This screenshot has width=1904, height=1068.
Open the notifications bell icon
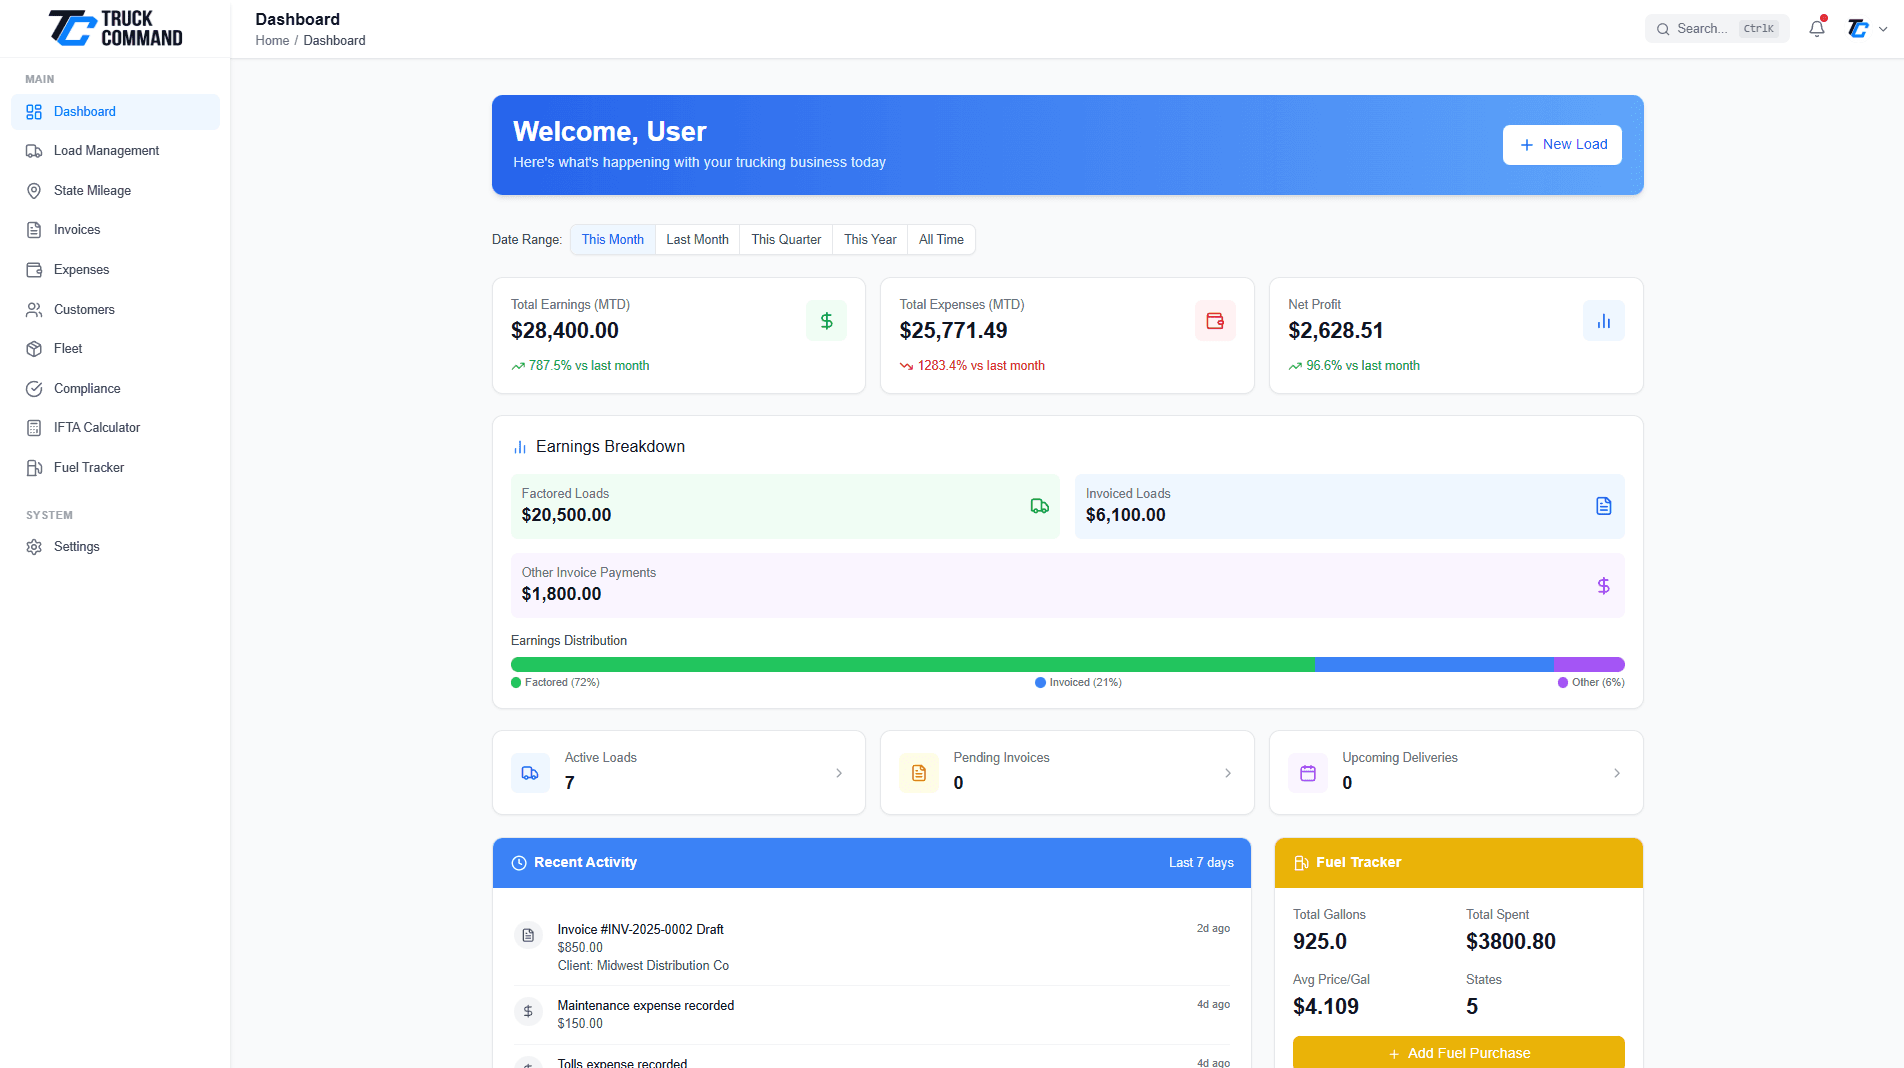click(x=1816, y=29)
